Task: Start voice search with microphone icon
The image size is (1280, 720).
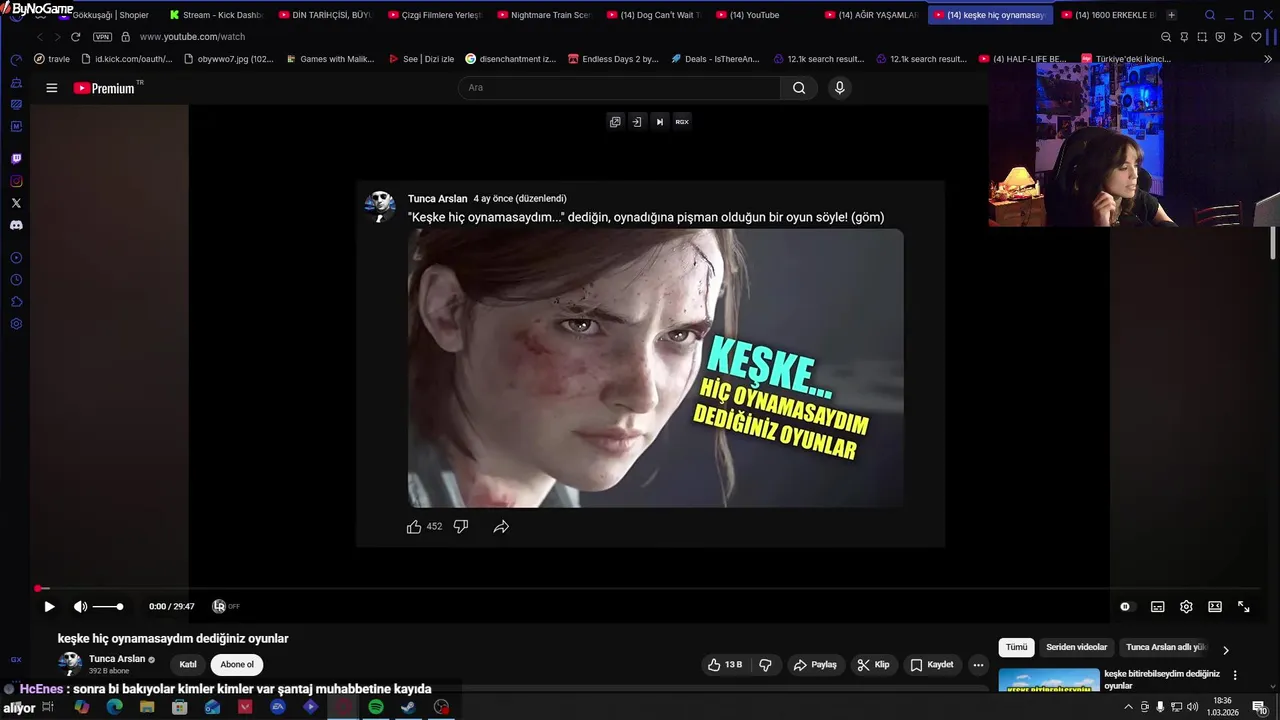Action: pyautogui.click(x=839, y=87)
